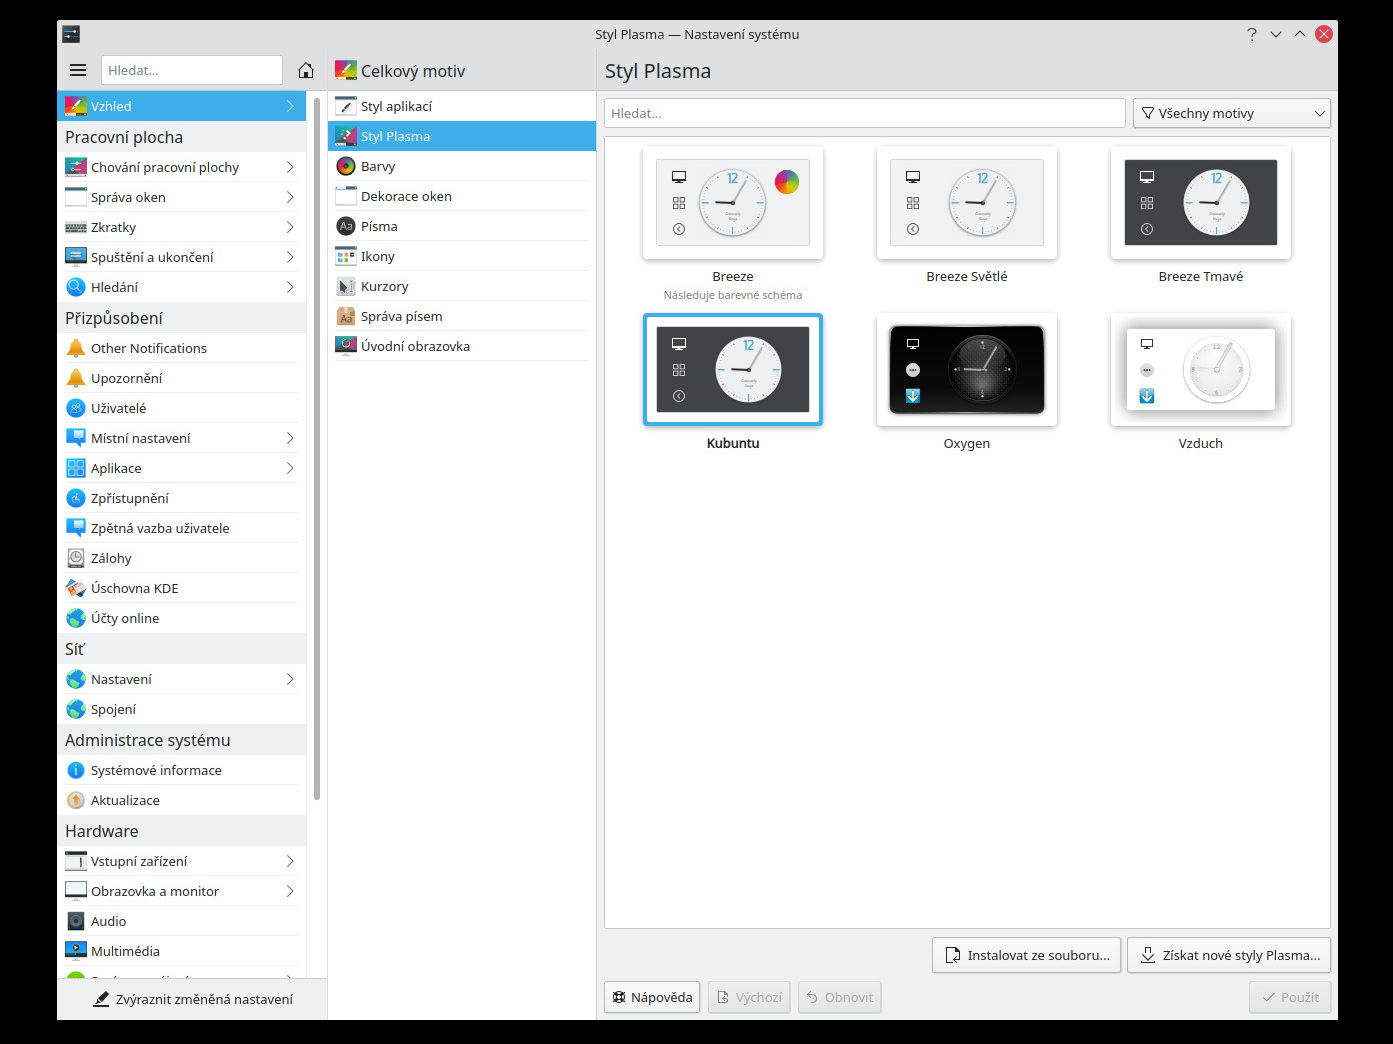
Task: Click the Správa písem icon
Action: [x=346, y=316]
